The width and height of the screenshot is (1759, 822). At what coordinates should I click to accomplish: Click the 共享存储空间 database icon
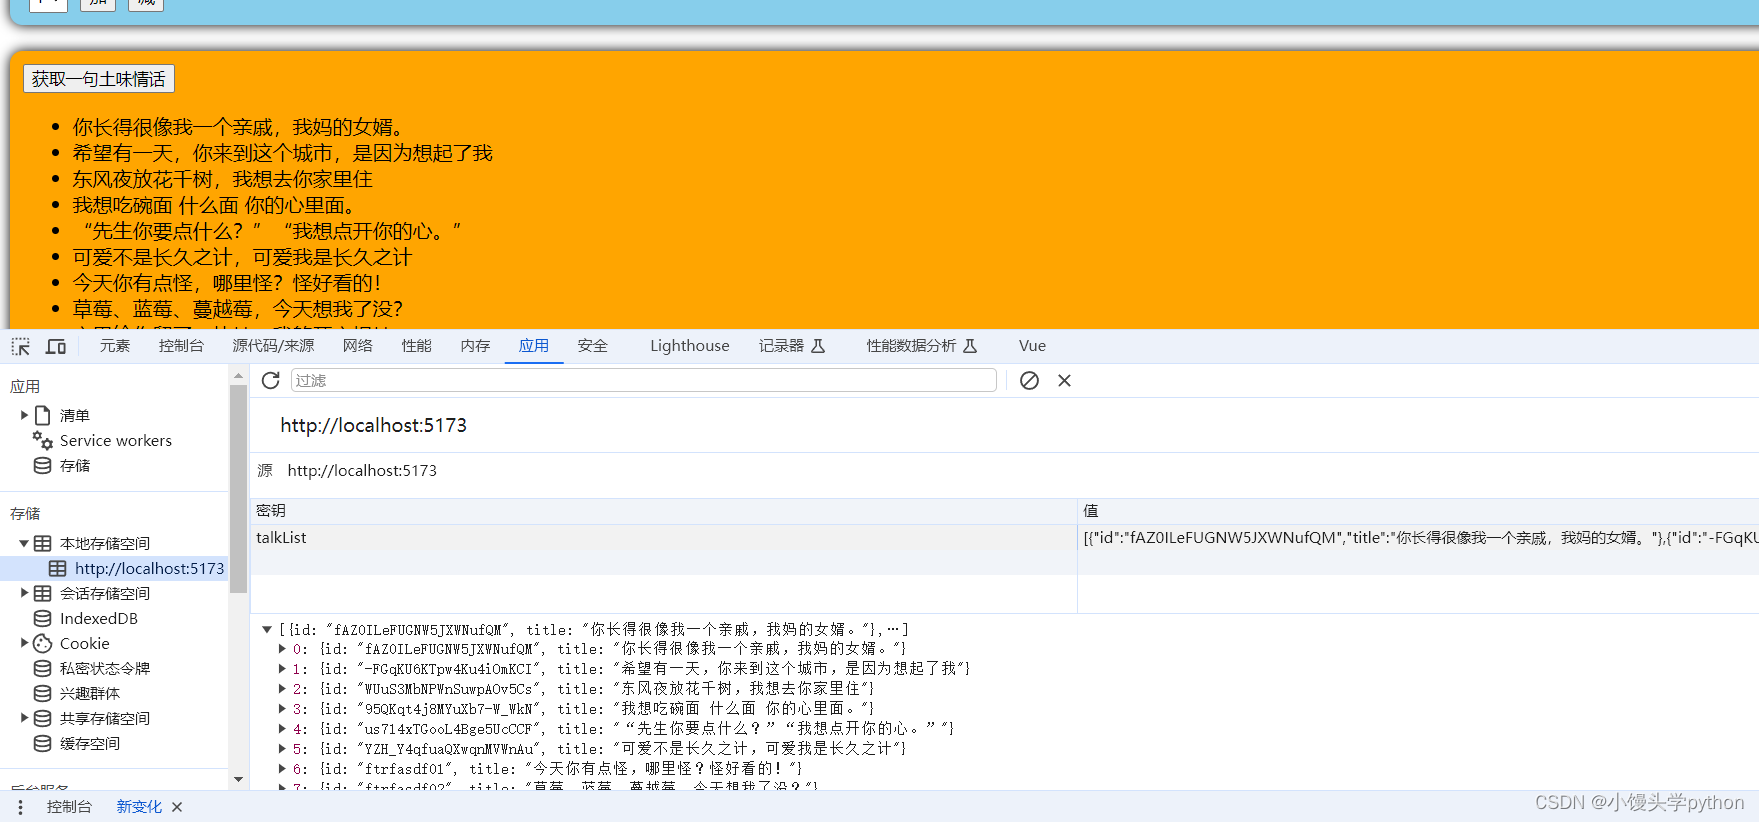[42, 718]
